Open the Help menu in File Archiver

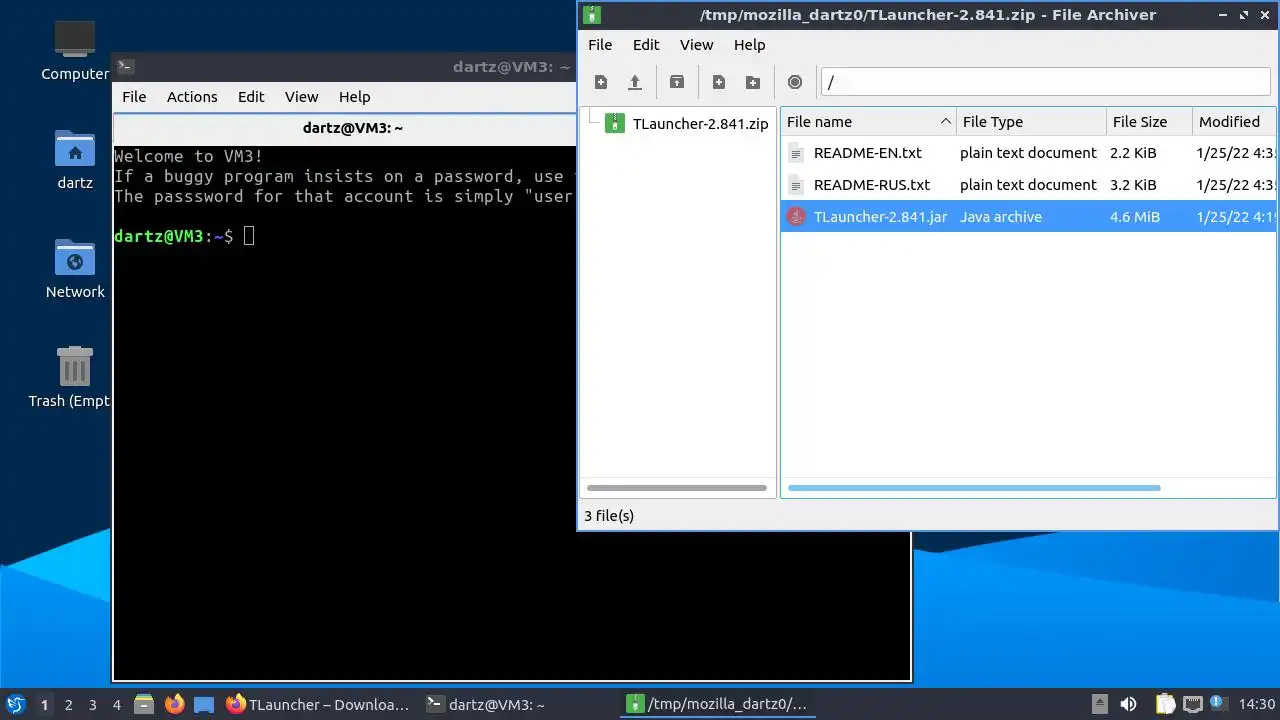coord(749,45)
